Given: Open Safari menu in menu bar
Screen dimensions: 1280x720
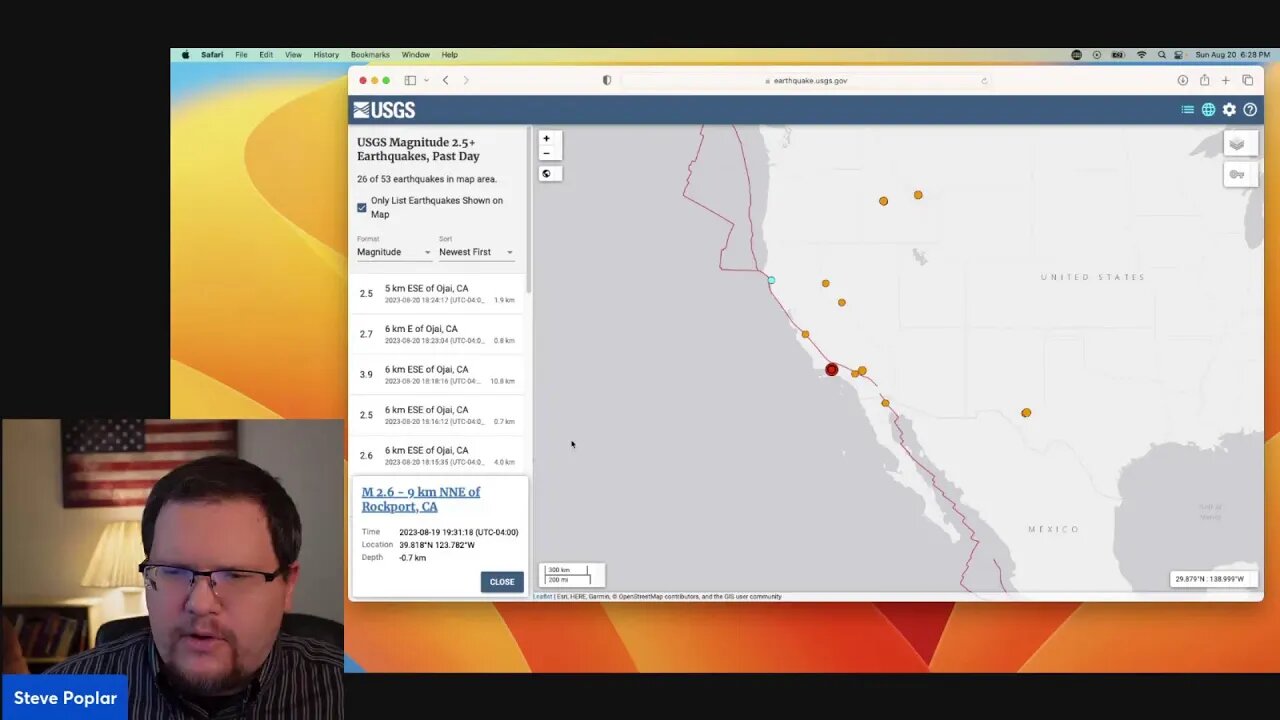Looking at the screenshot, I should pos(212,55).
